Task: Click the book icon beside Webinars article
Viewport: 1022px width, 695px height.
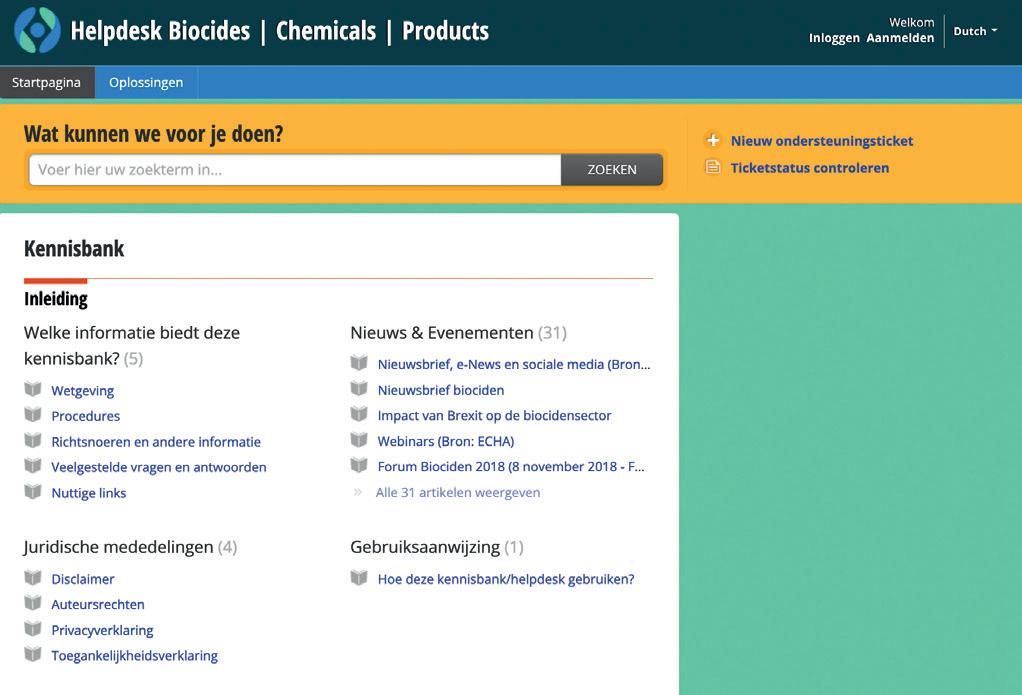Action: pos(359,440)
